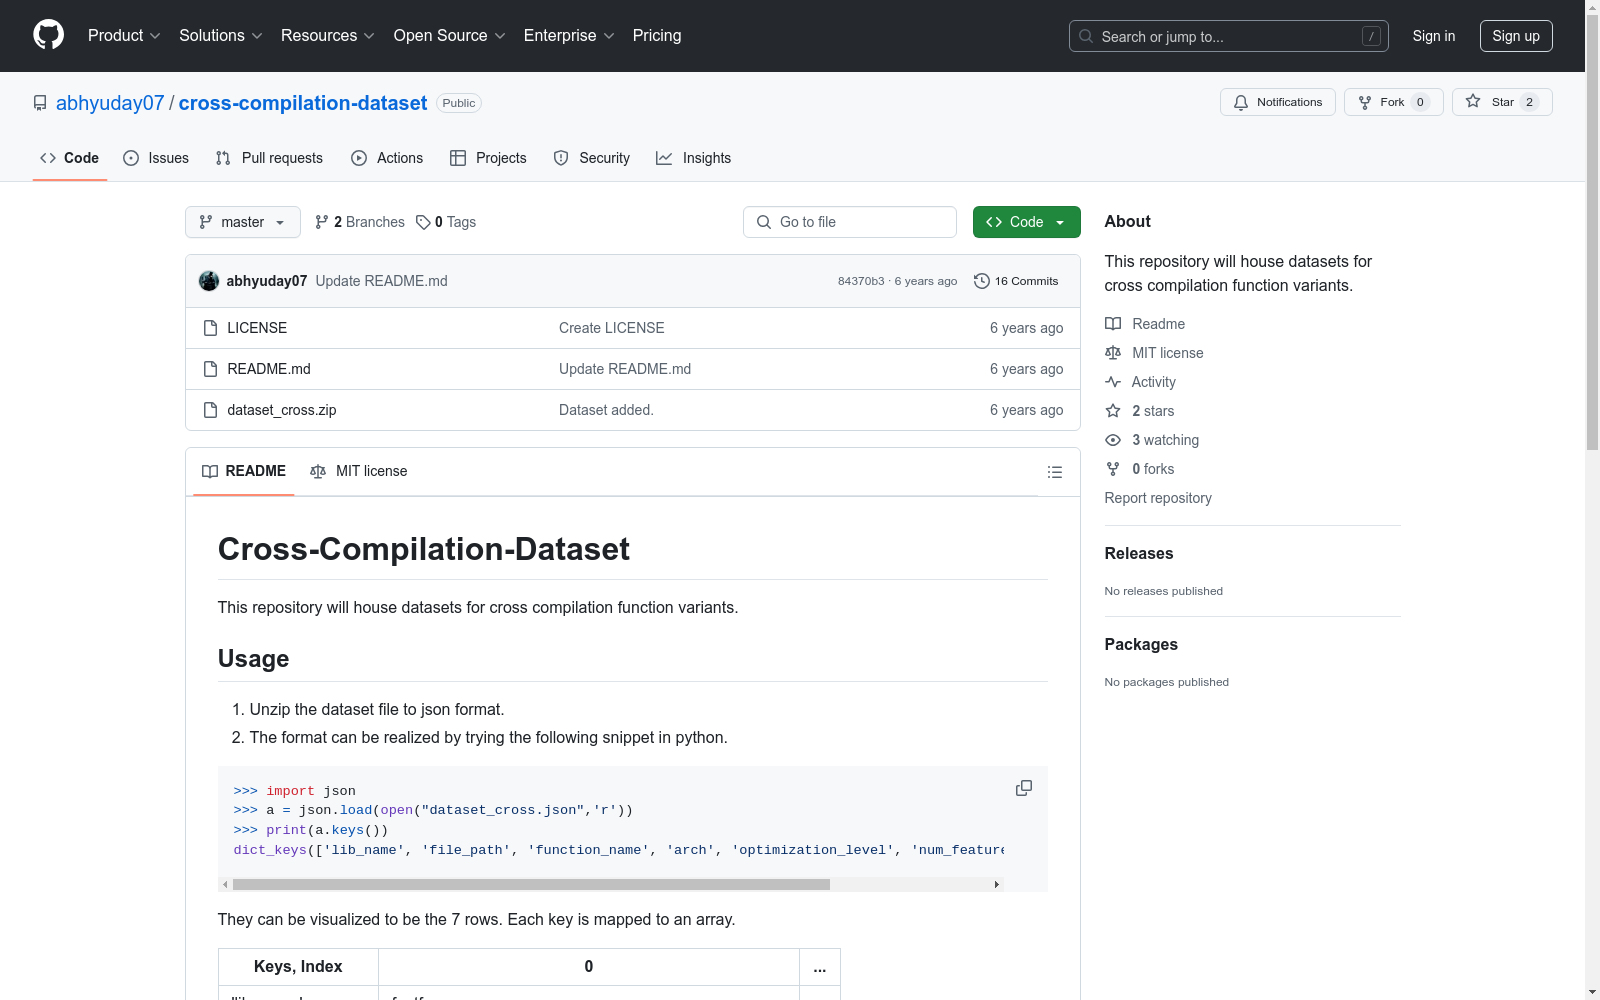This screenshot has height=1000, width=1600.
Task: Switch to the Issues tab
Action: click(156, 158)
